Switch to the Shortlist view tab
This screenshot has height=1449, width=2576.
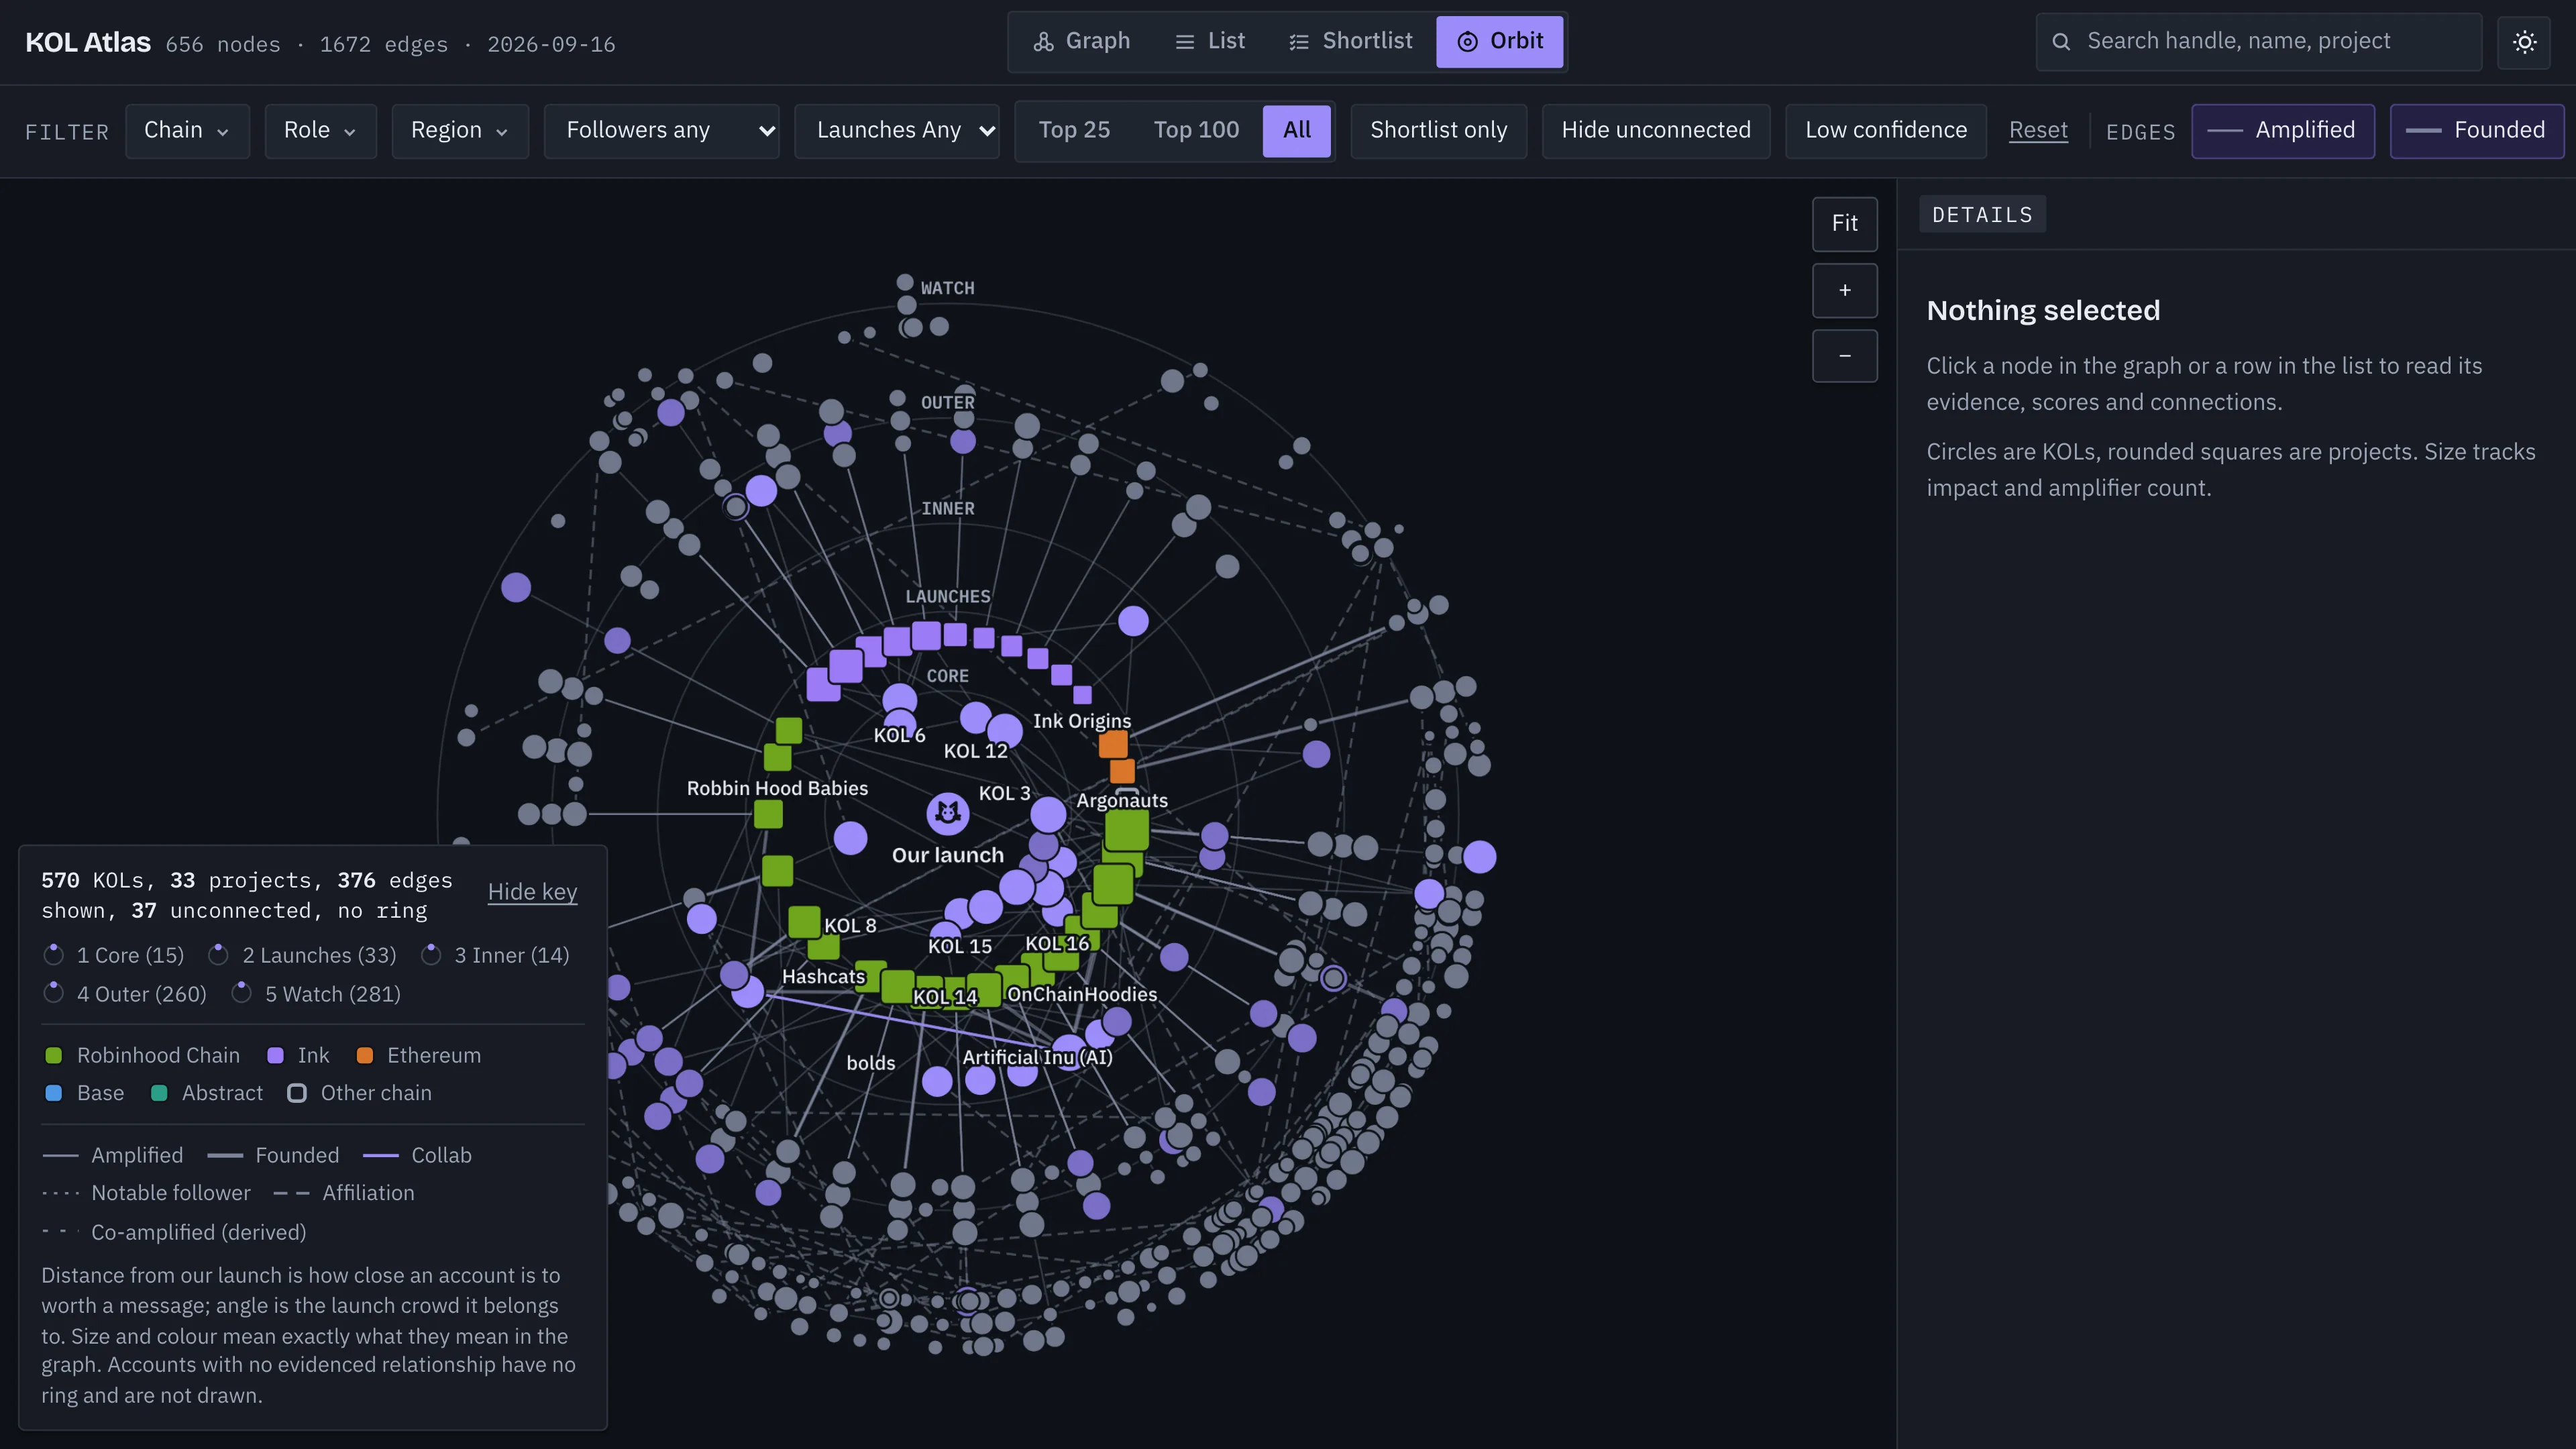coord(1351,42)
